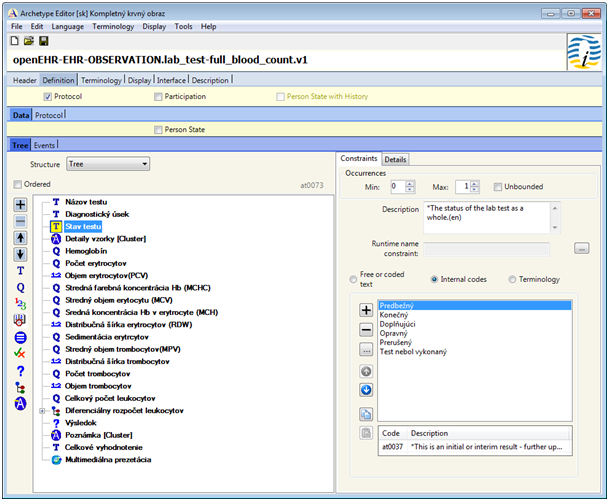This screenshot has width=609, height=501.
Task: Select Konečný in the code list
Action: point(394,315)
